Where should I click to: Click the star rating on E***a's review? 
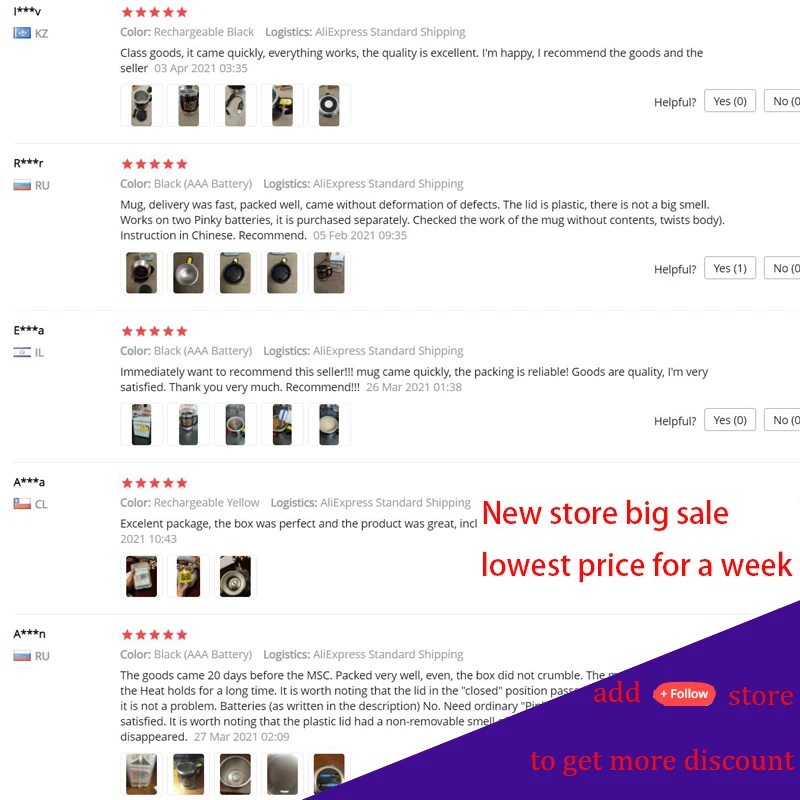[155, 331]
